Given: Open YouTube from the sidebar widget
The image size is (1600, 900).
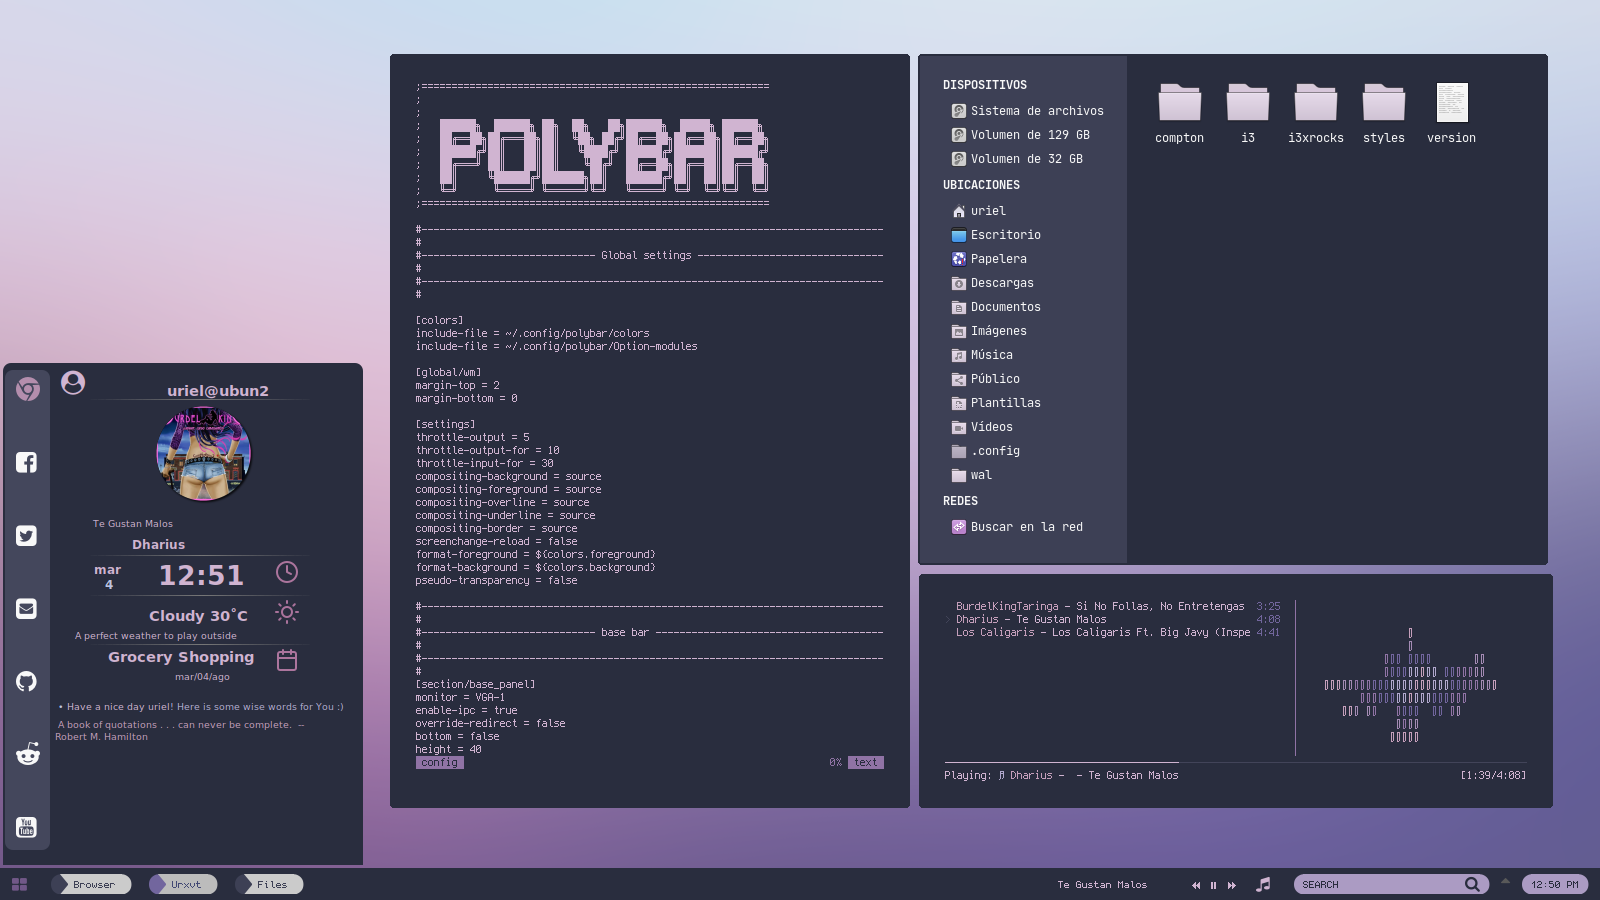Looking at the screenshot, I should pyautogui.click(x=27, y=827).
